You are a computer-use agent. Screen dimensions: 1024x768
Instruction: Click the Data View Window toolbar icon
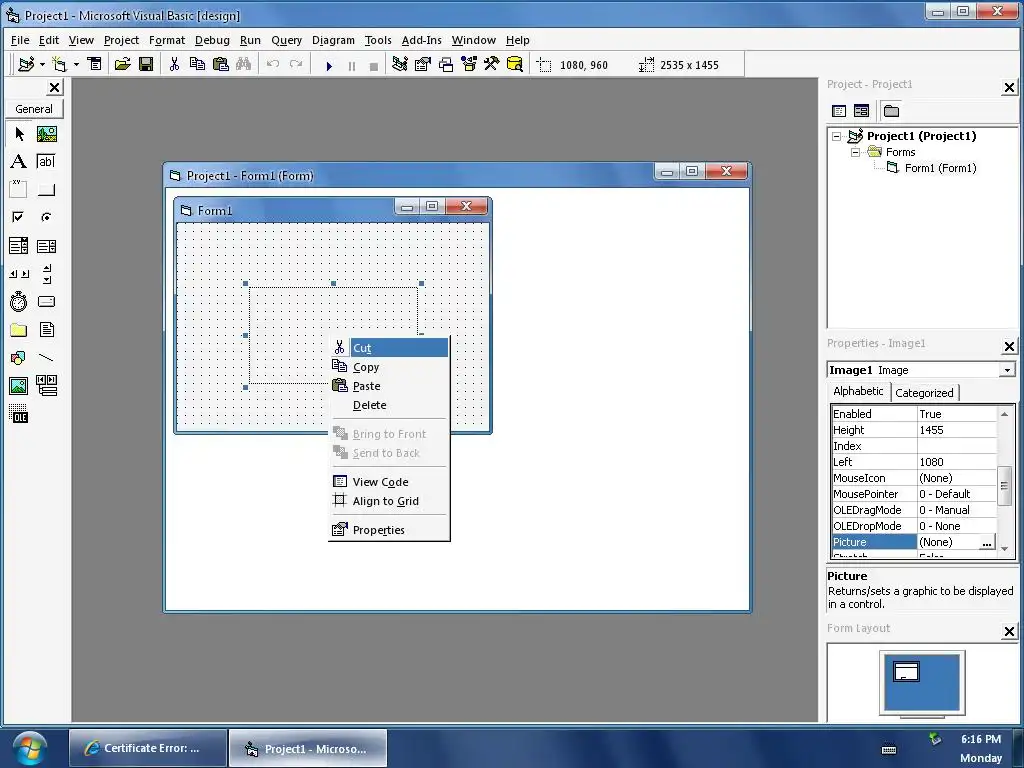click(515, 64)
